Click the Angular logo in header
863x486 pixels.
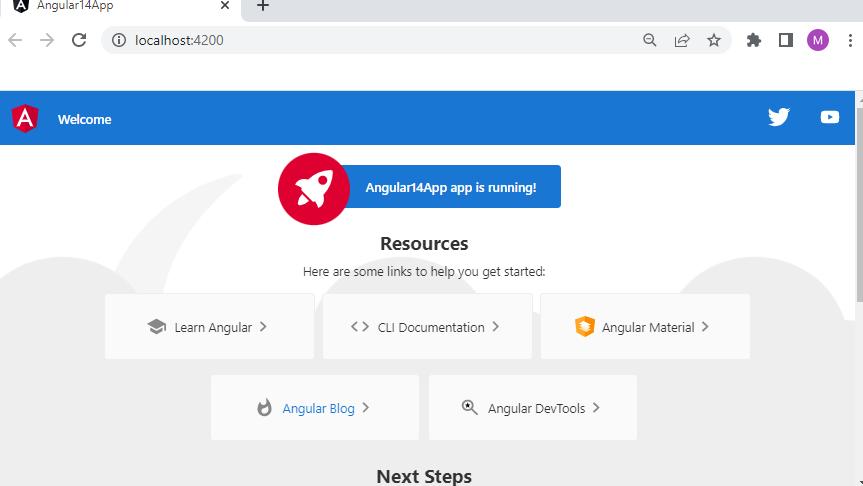click(x=25, y=118)
